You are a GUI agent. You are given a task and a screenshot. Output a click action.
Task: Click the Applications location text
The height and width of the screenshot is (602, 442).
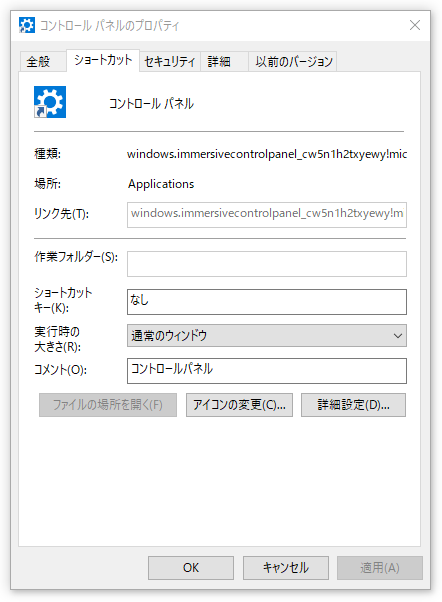[x=161, y=184]
